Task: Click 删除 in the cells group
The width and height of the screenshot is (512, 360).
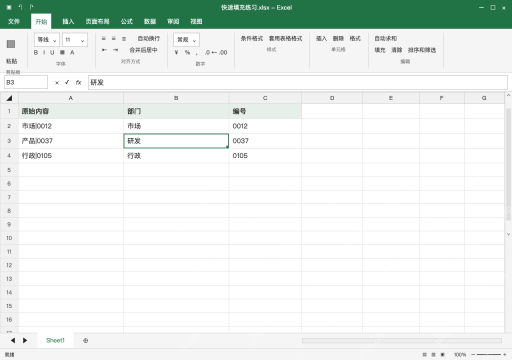Action: (x=338, y=39)
